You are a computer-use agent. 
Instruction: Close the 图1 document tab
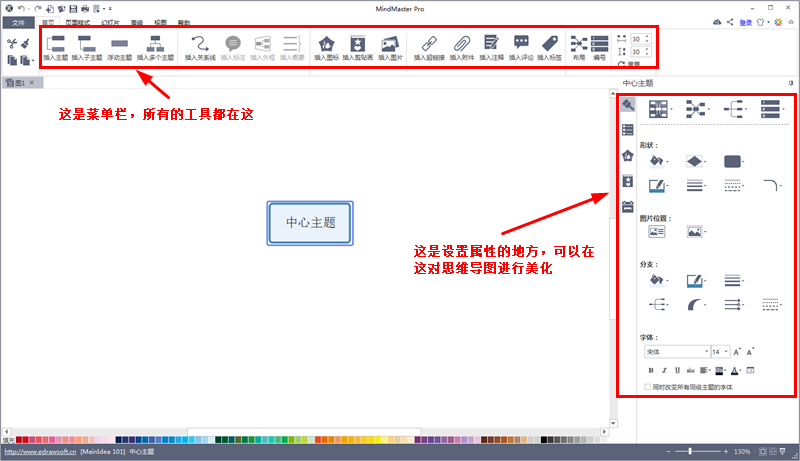(x=32, y=83)
